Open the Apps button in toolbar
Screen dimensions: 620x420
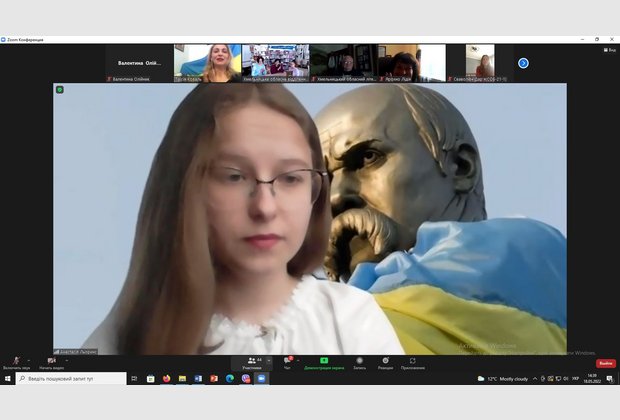click(412, 362)
